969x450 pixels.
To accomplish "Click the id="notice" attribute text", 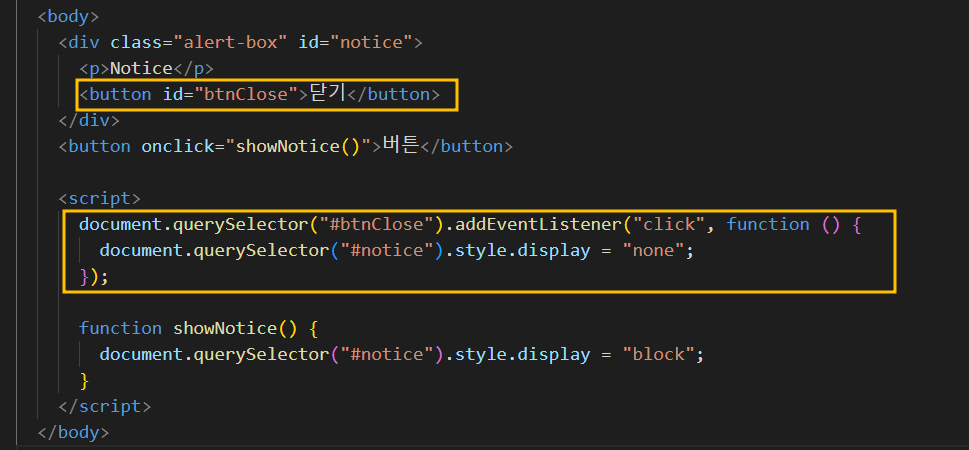I will tap(355, 42).
